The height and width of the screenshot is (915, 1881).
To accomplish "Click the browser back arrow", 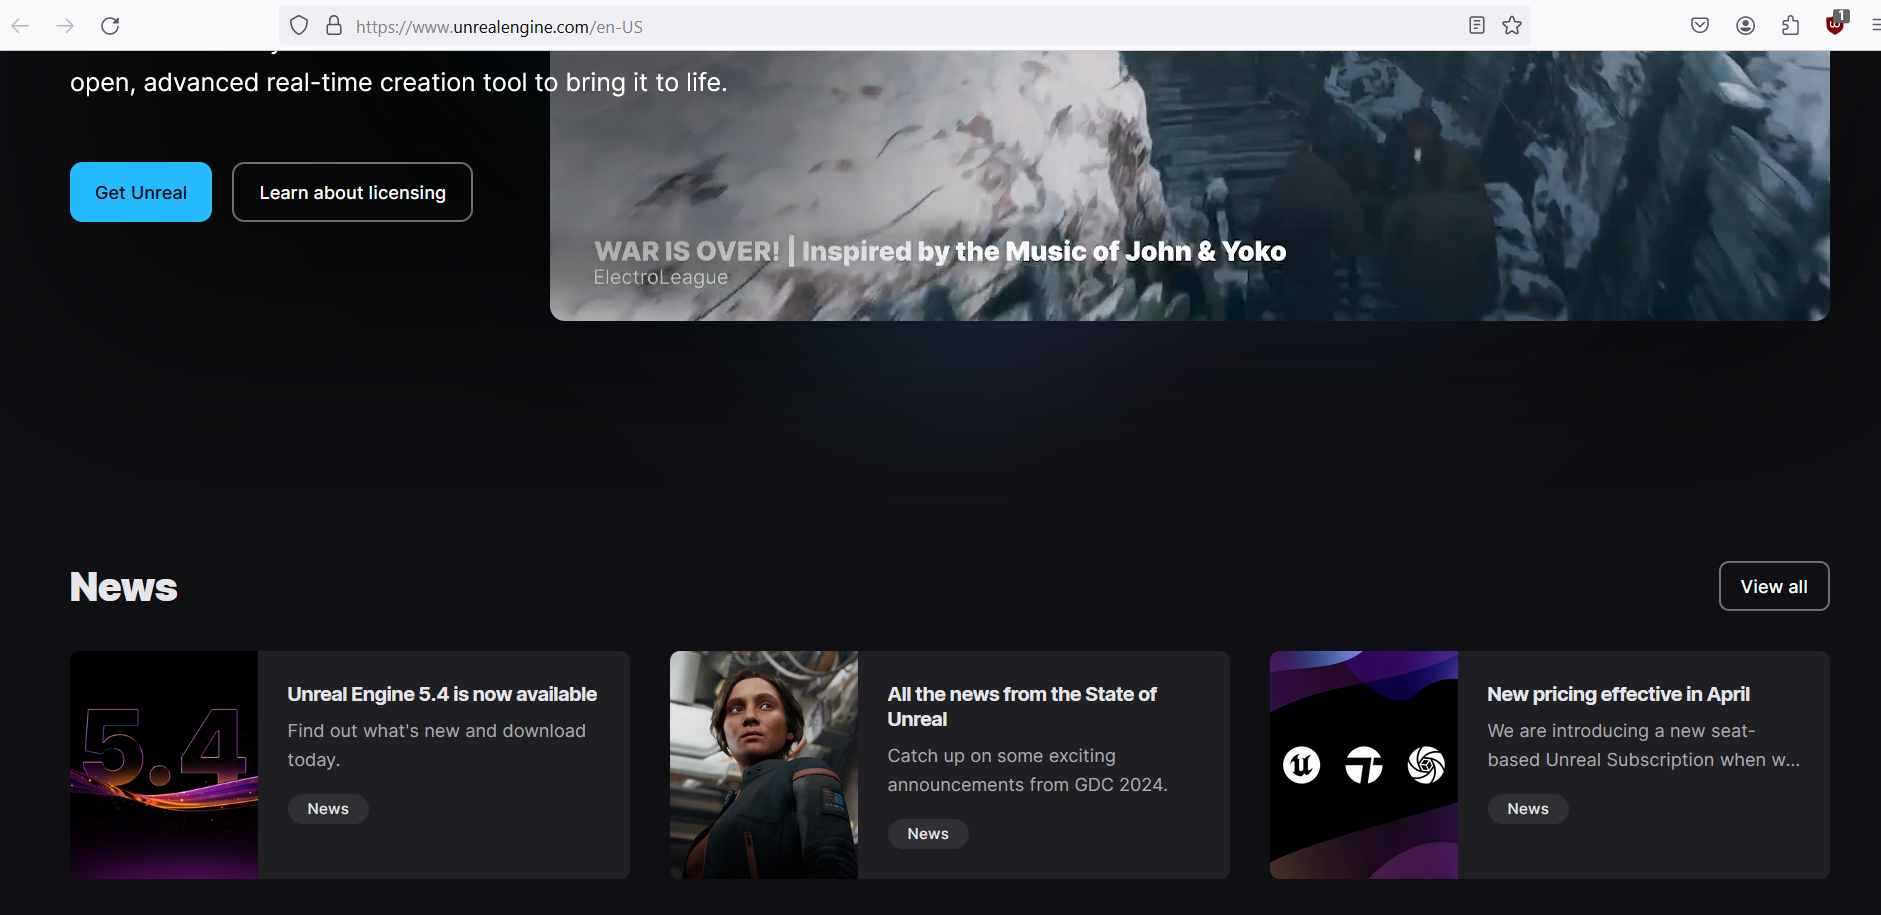I will 20,26.
